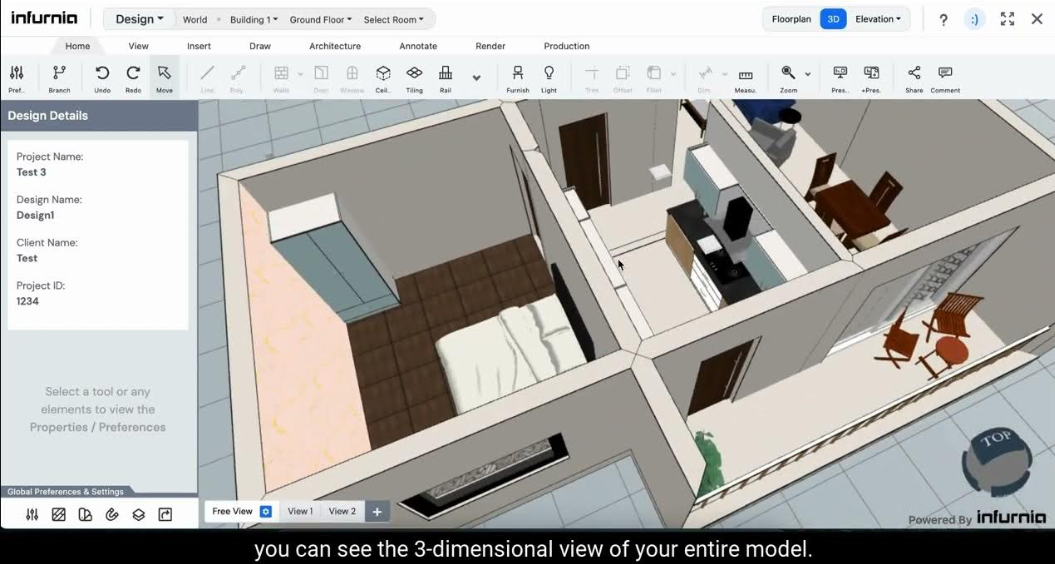Click the material tag icon in bottom bar
The image size is (1055, 564).
pyautogui.click(x=112, y=515)
